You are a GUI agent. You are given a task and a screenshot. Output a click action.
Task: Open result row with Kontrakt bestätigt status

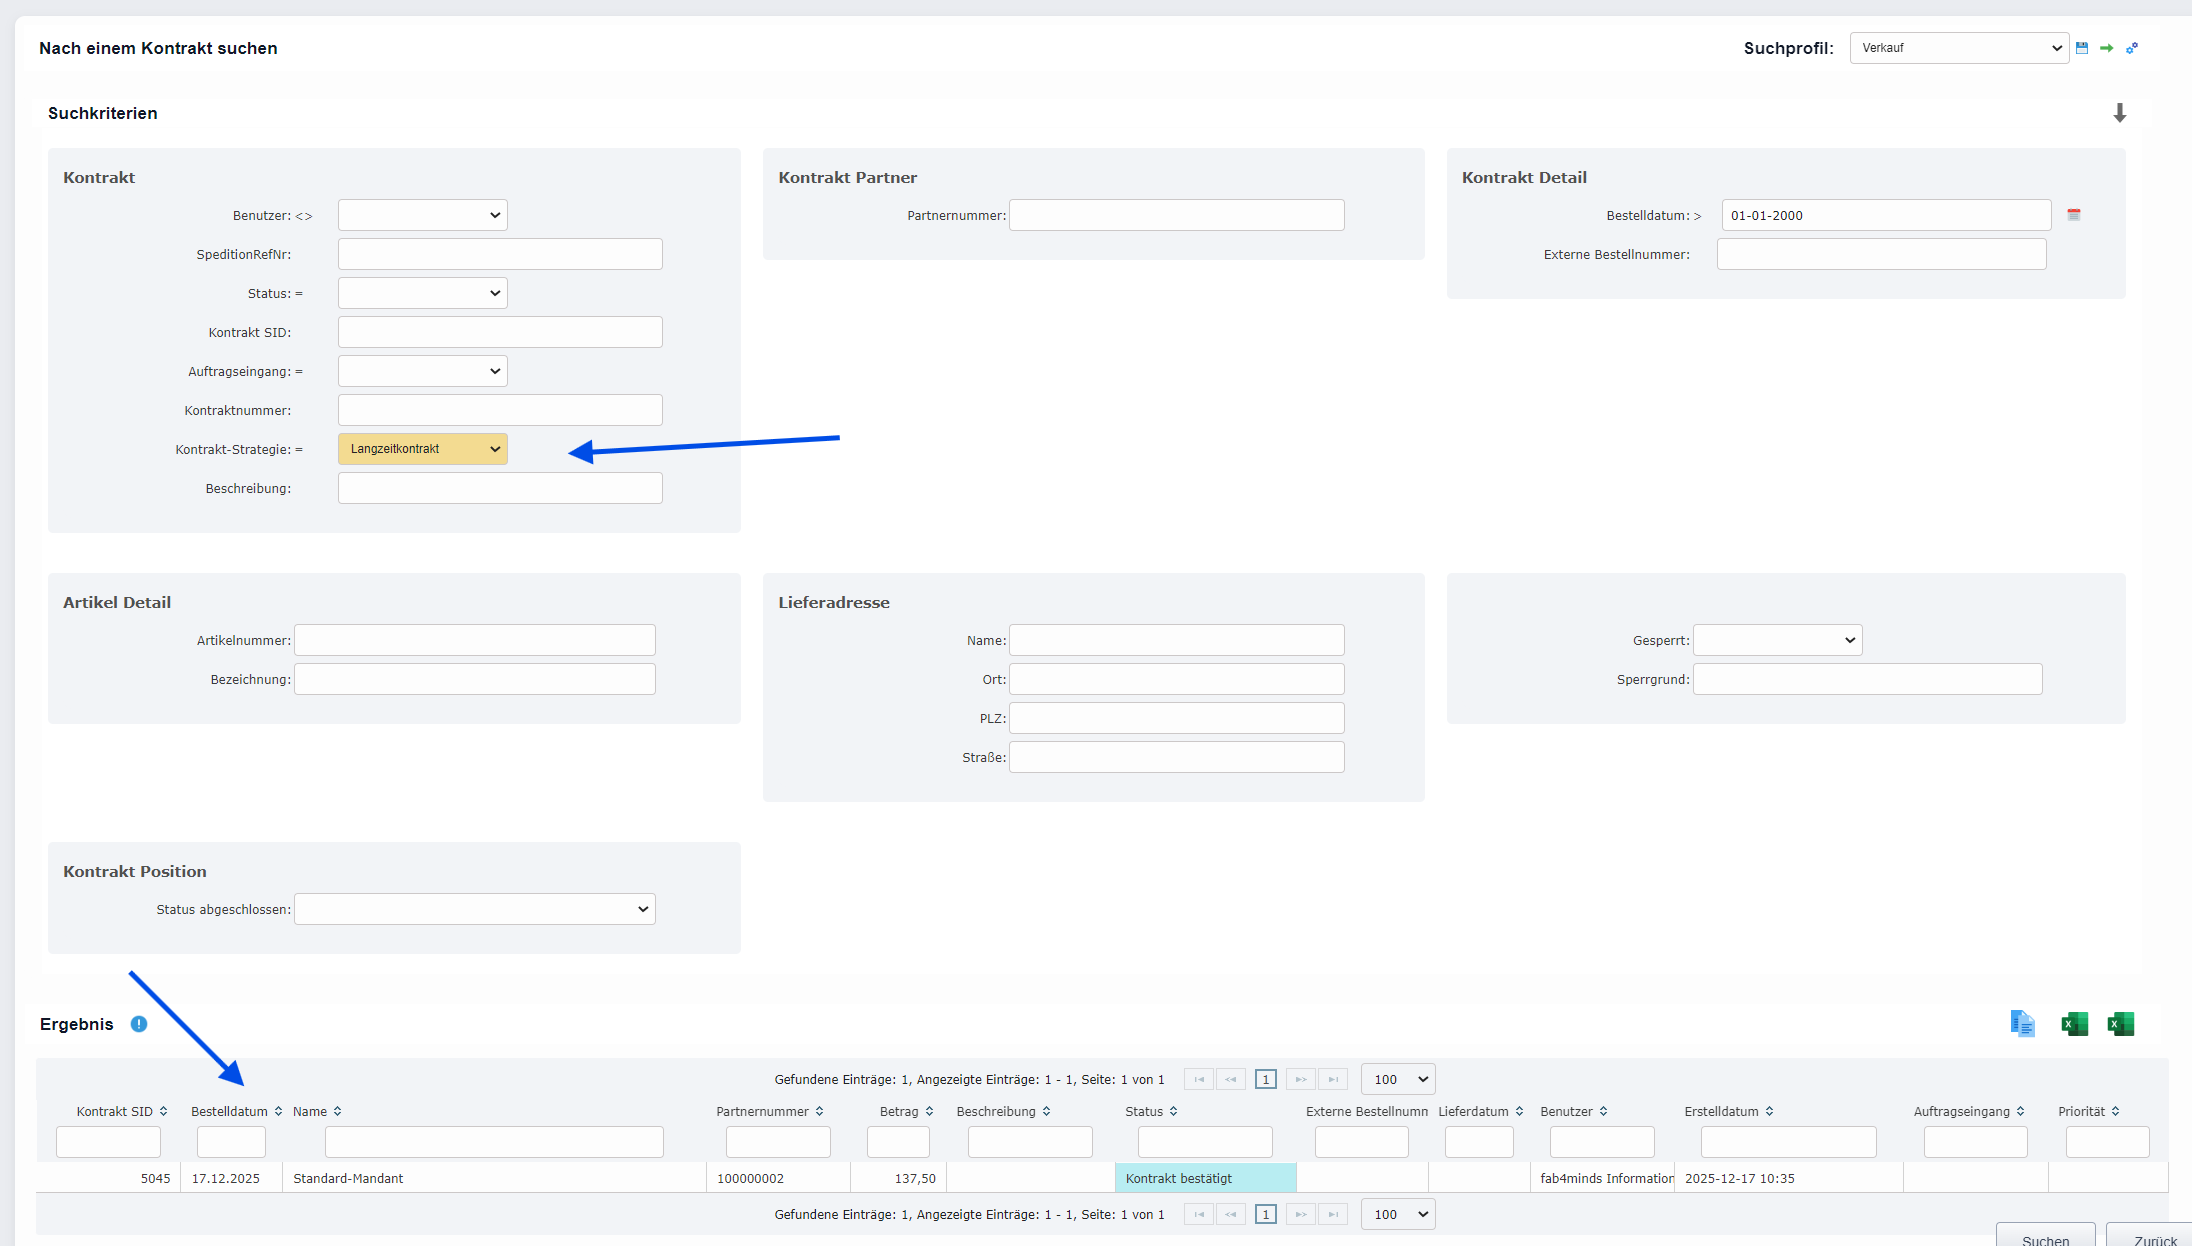click(1204, 1178)
